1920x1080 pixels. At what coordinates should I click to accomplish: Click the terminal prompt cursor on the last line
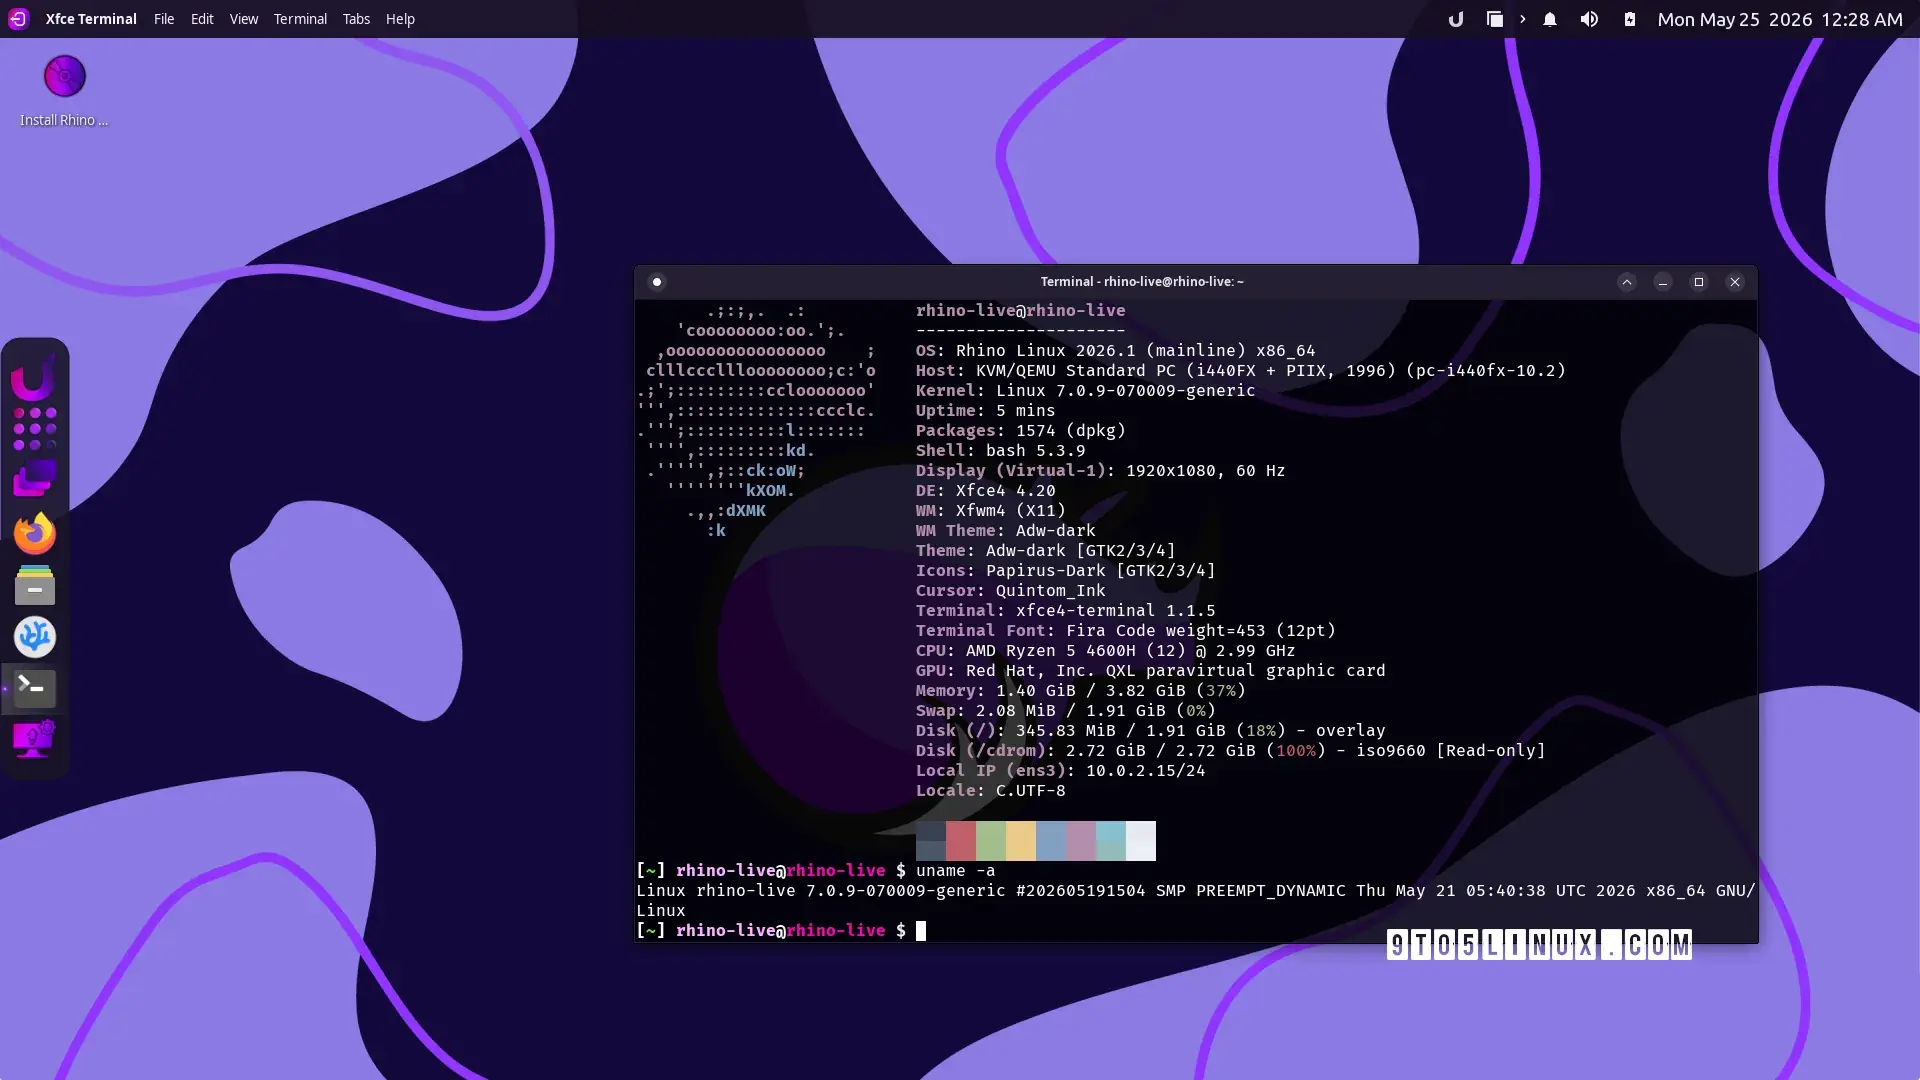tap(921, 931)
